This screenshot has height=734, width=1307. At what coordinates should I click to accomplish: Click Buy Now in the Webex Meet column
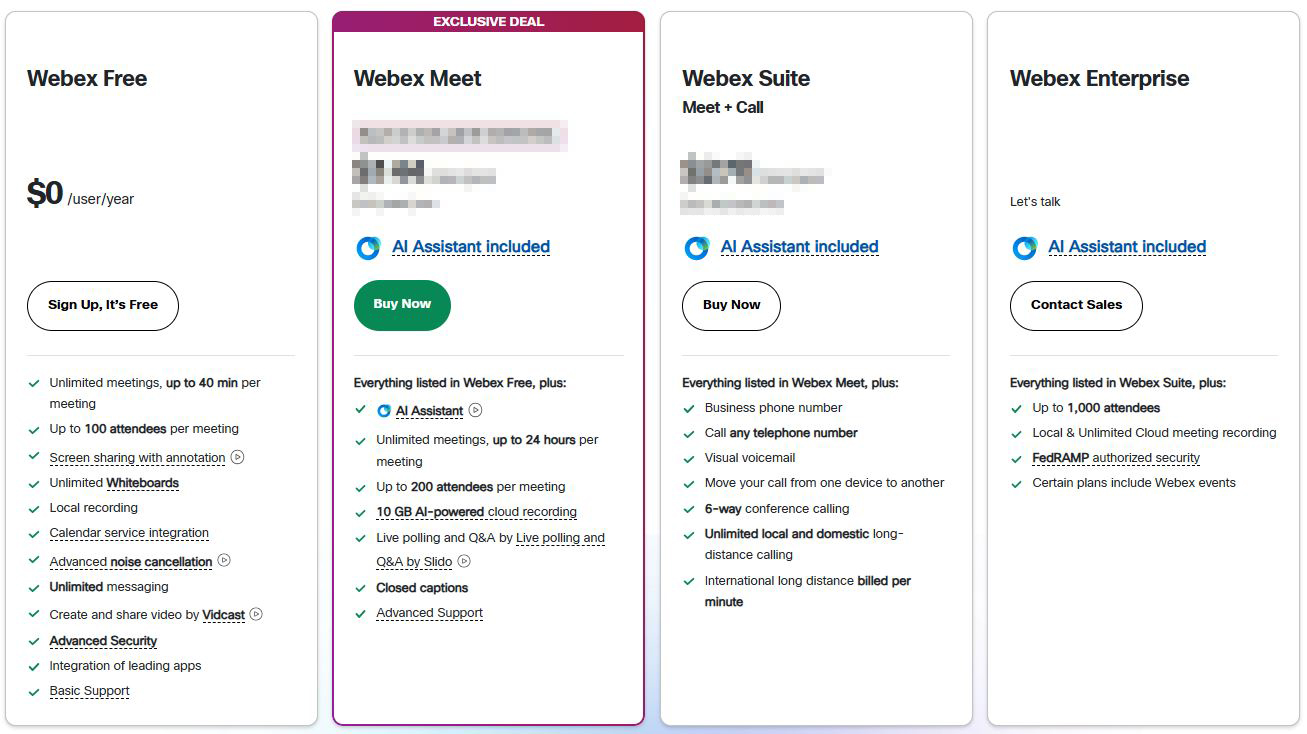click(402, 306)
